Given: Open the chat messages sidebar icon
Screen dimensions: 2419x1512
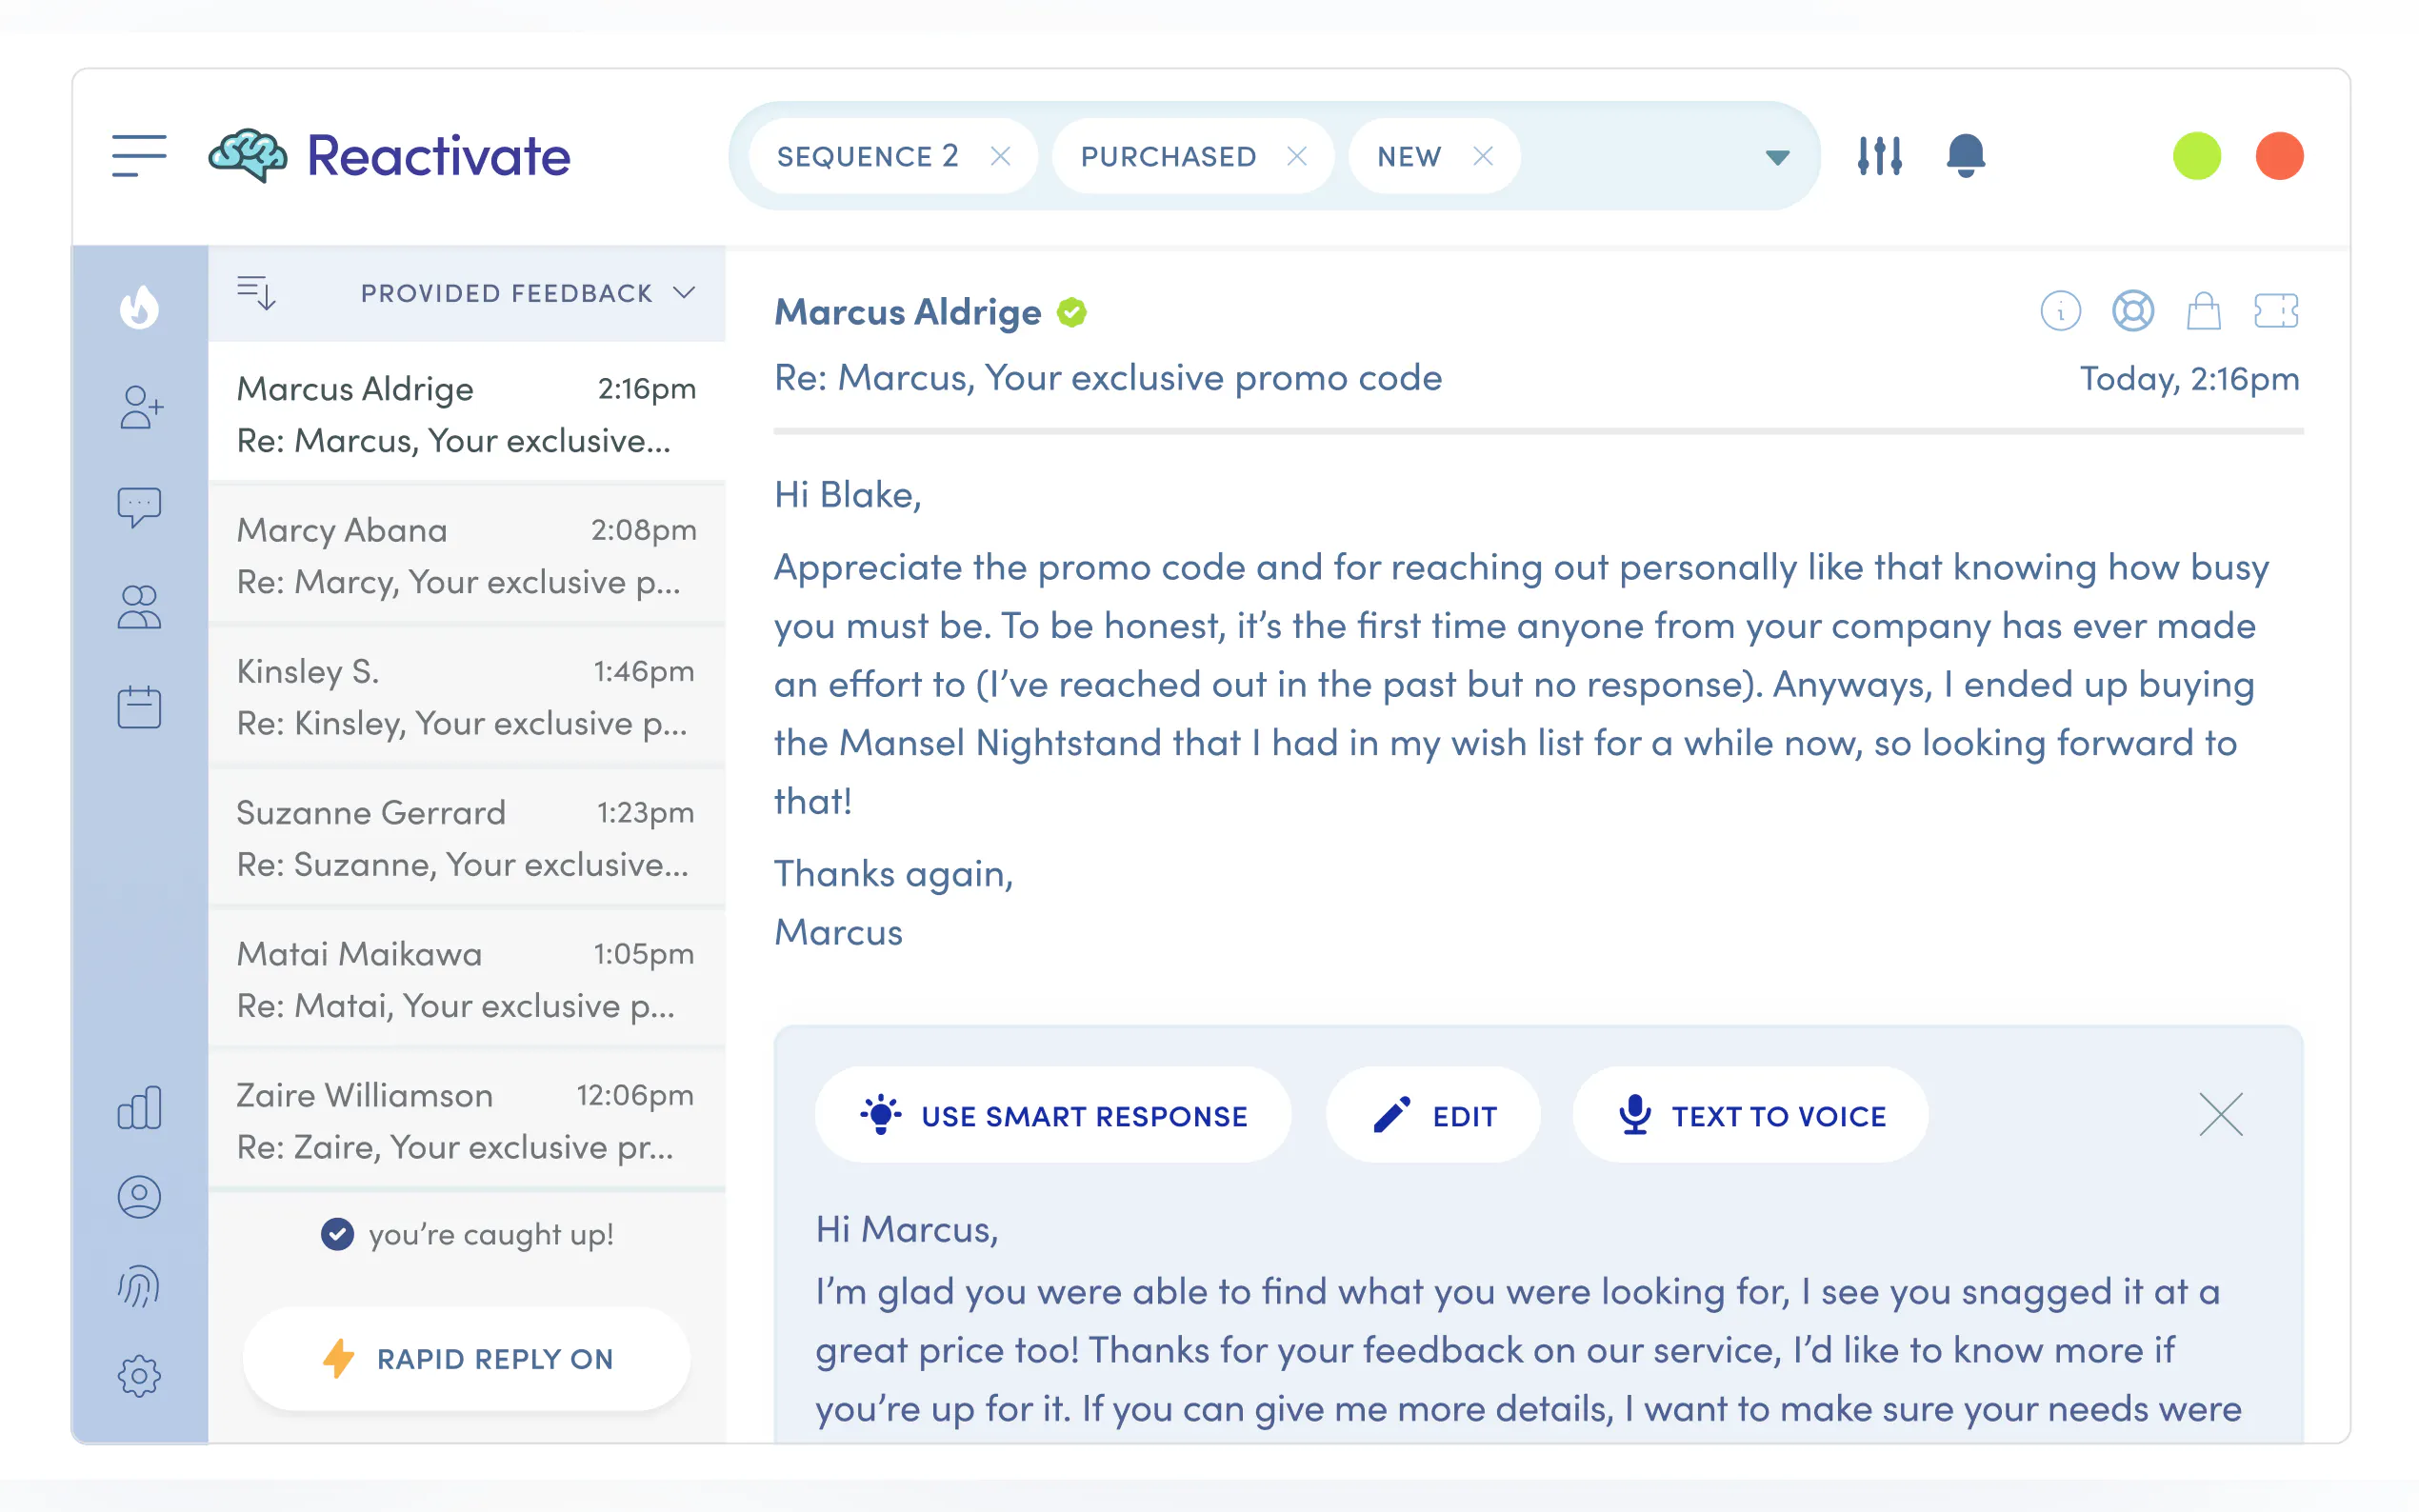Looking at the screenshot, I should coord(139,507).
